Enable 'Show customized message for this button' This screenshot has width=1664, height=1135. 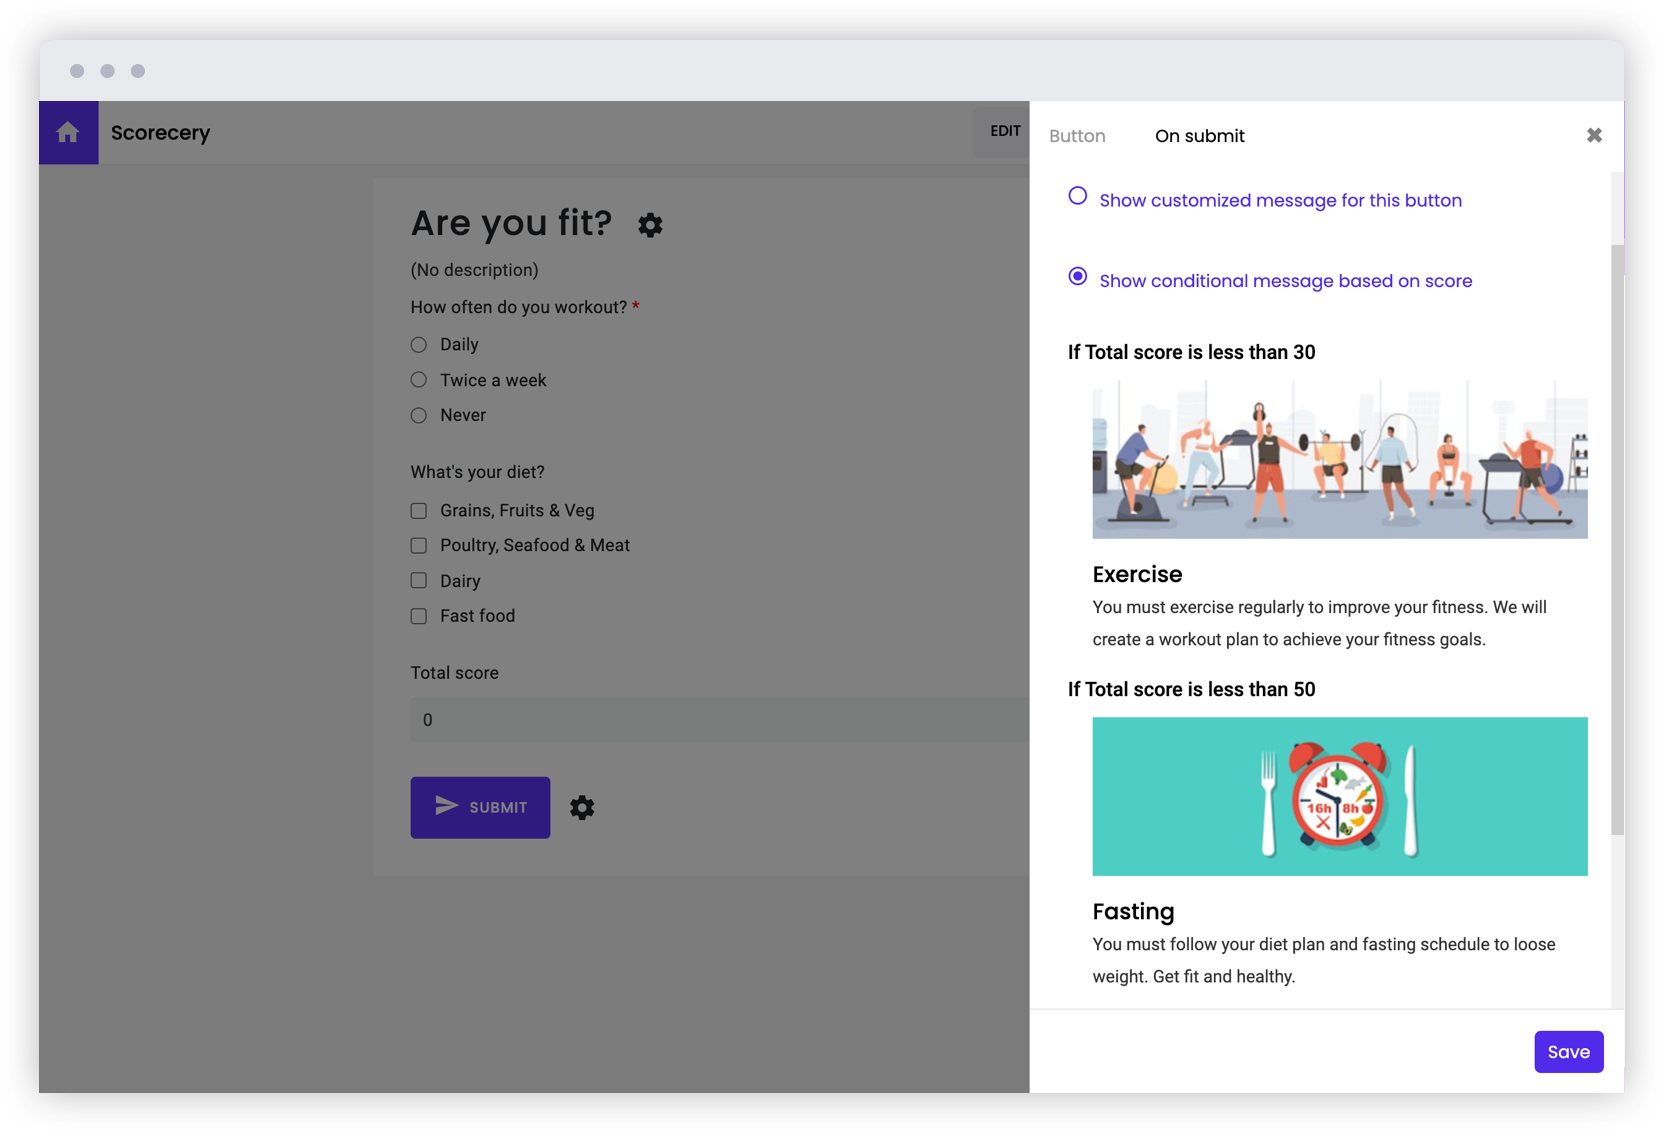click(1077, 196)
